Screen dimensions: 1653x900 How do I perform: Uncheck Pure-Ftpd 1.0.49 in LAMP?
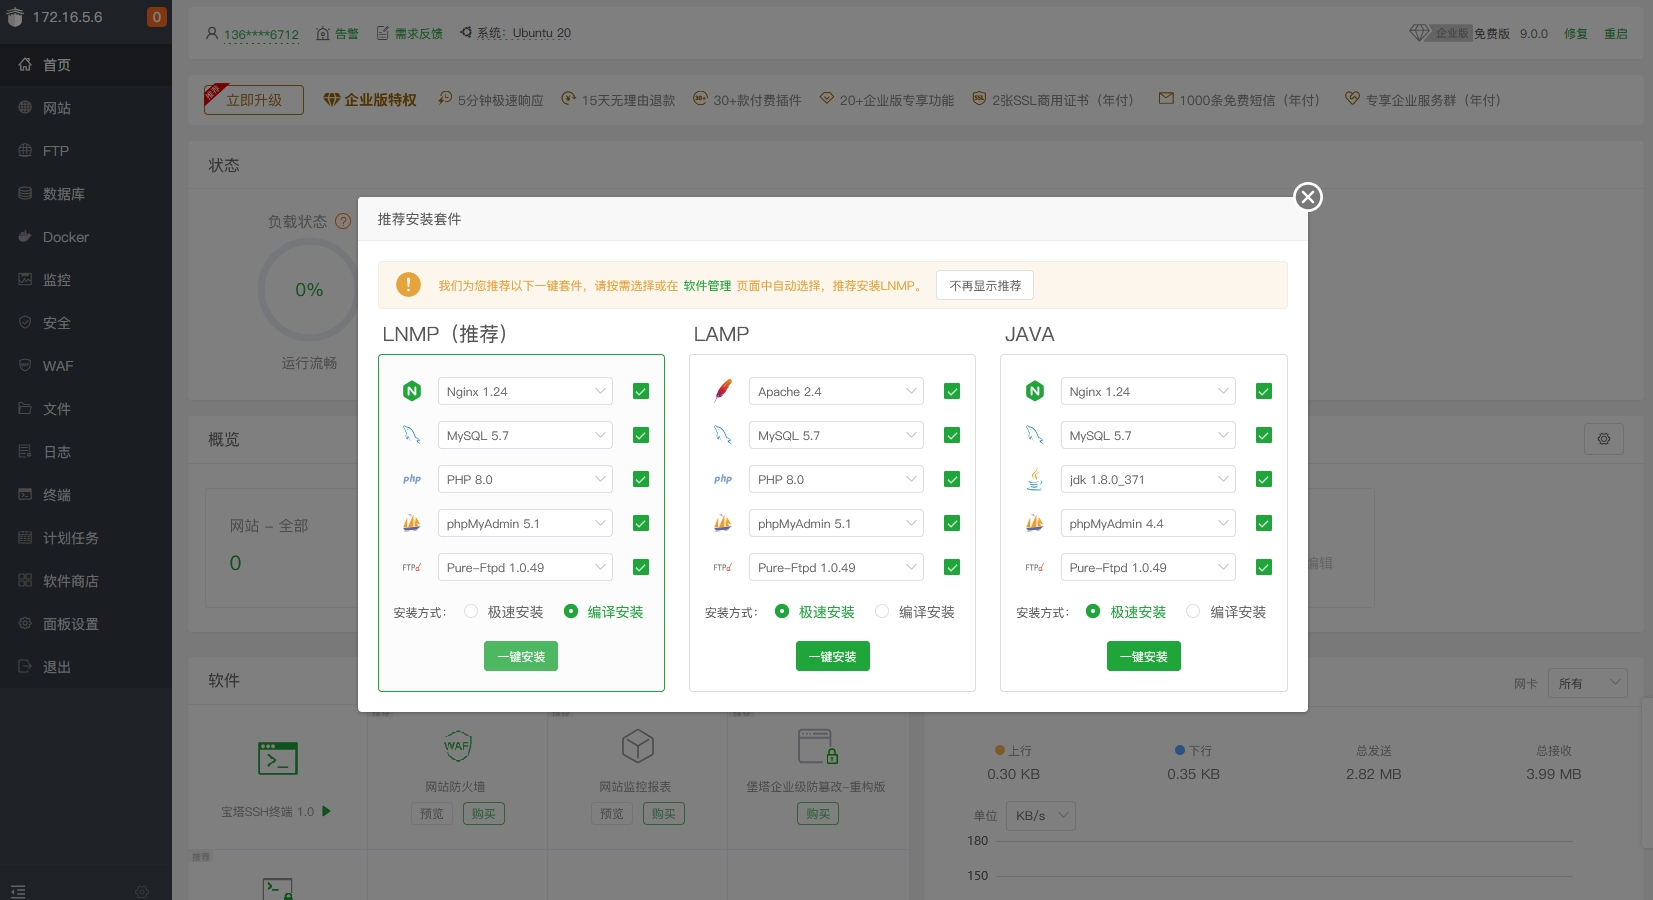point(952,567)
